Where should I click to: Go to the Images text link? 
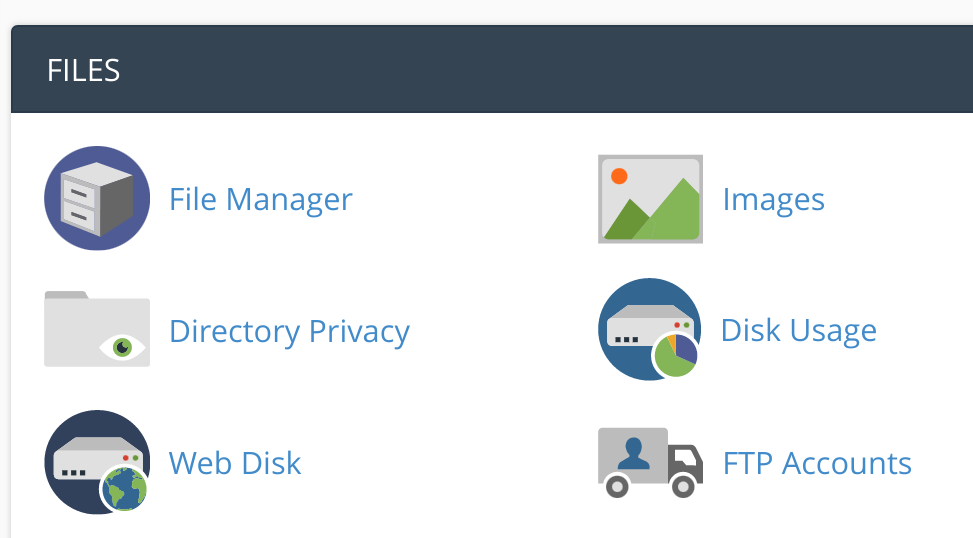[x=773, y=199]
